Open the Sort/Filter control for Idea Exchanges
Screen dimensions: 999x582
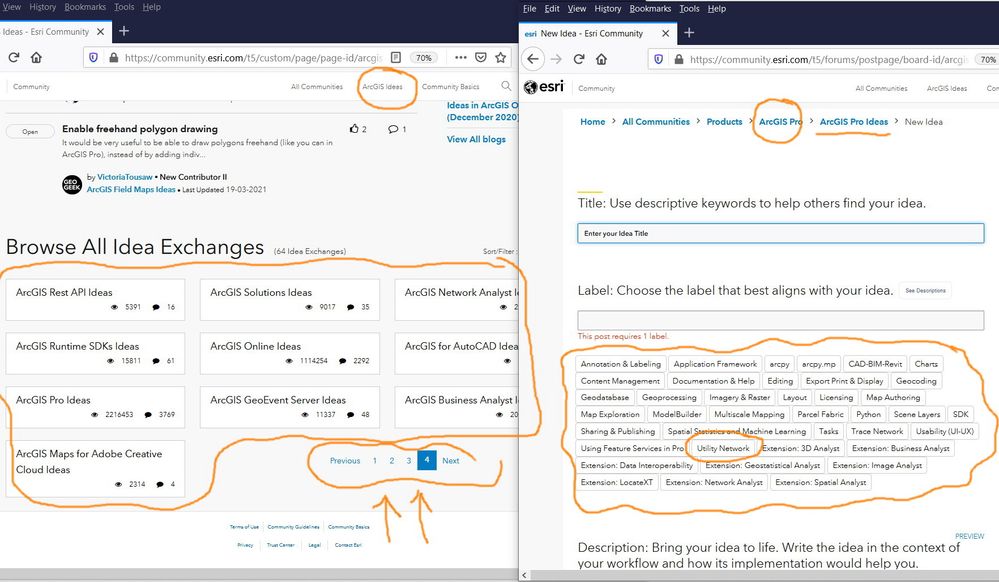pos(500,251)
